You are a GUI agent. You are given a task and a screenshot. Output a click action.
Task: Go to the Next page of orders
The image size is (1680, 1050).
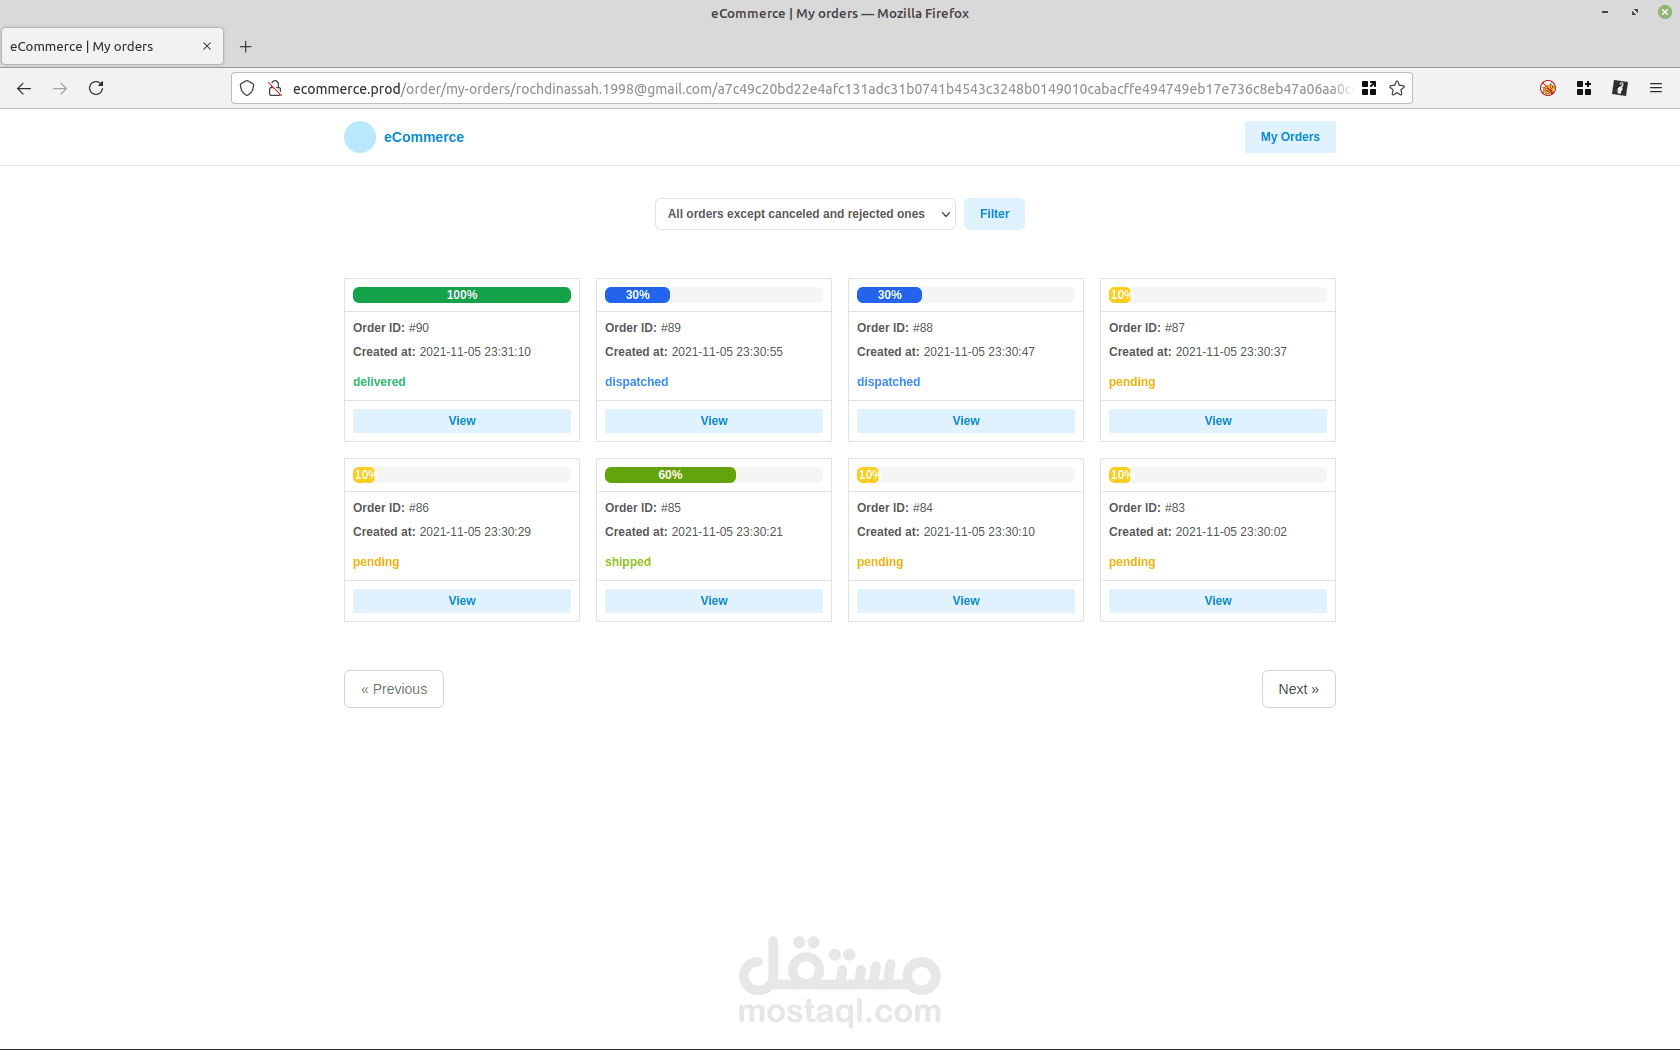(x=1298, y=689)
